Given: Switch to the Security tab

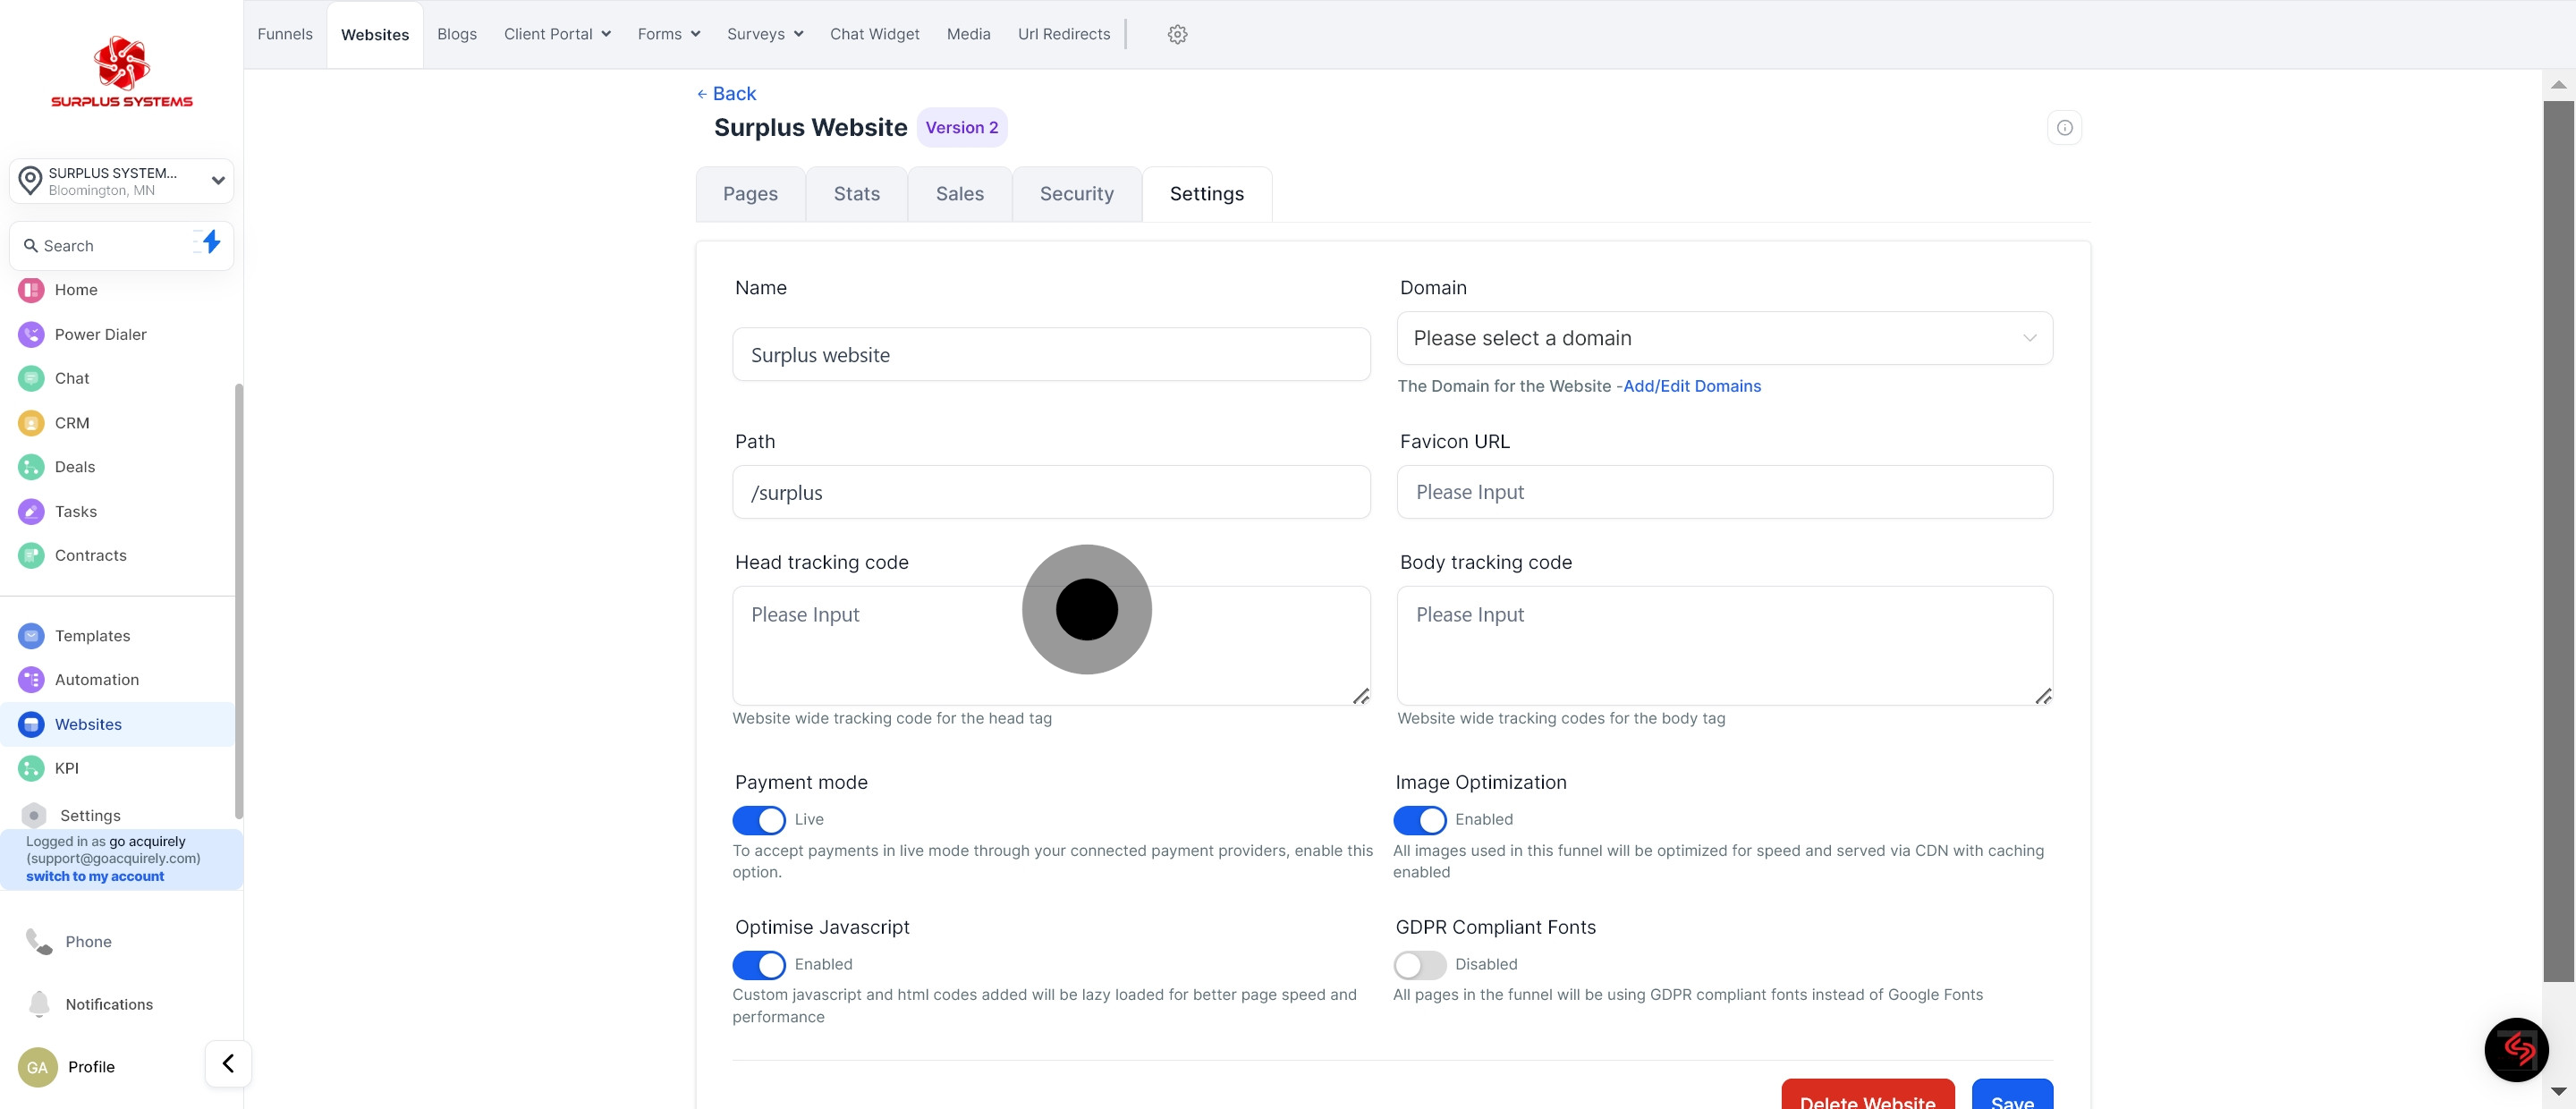Looking at the screenshot, I should (1076, 194).
